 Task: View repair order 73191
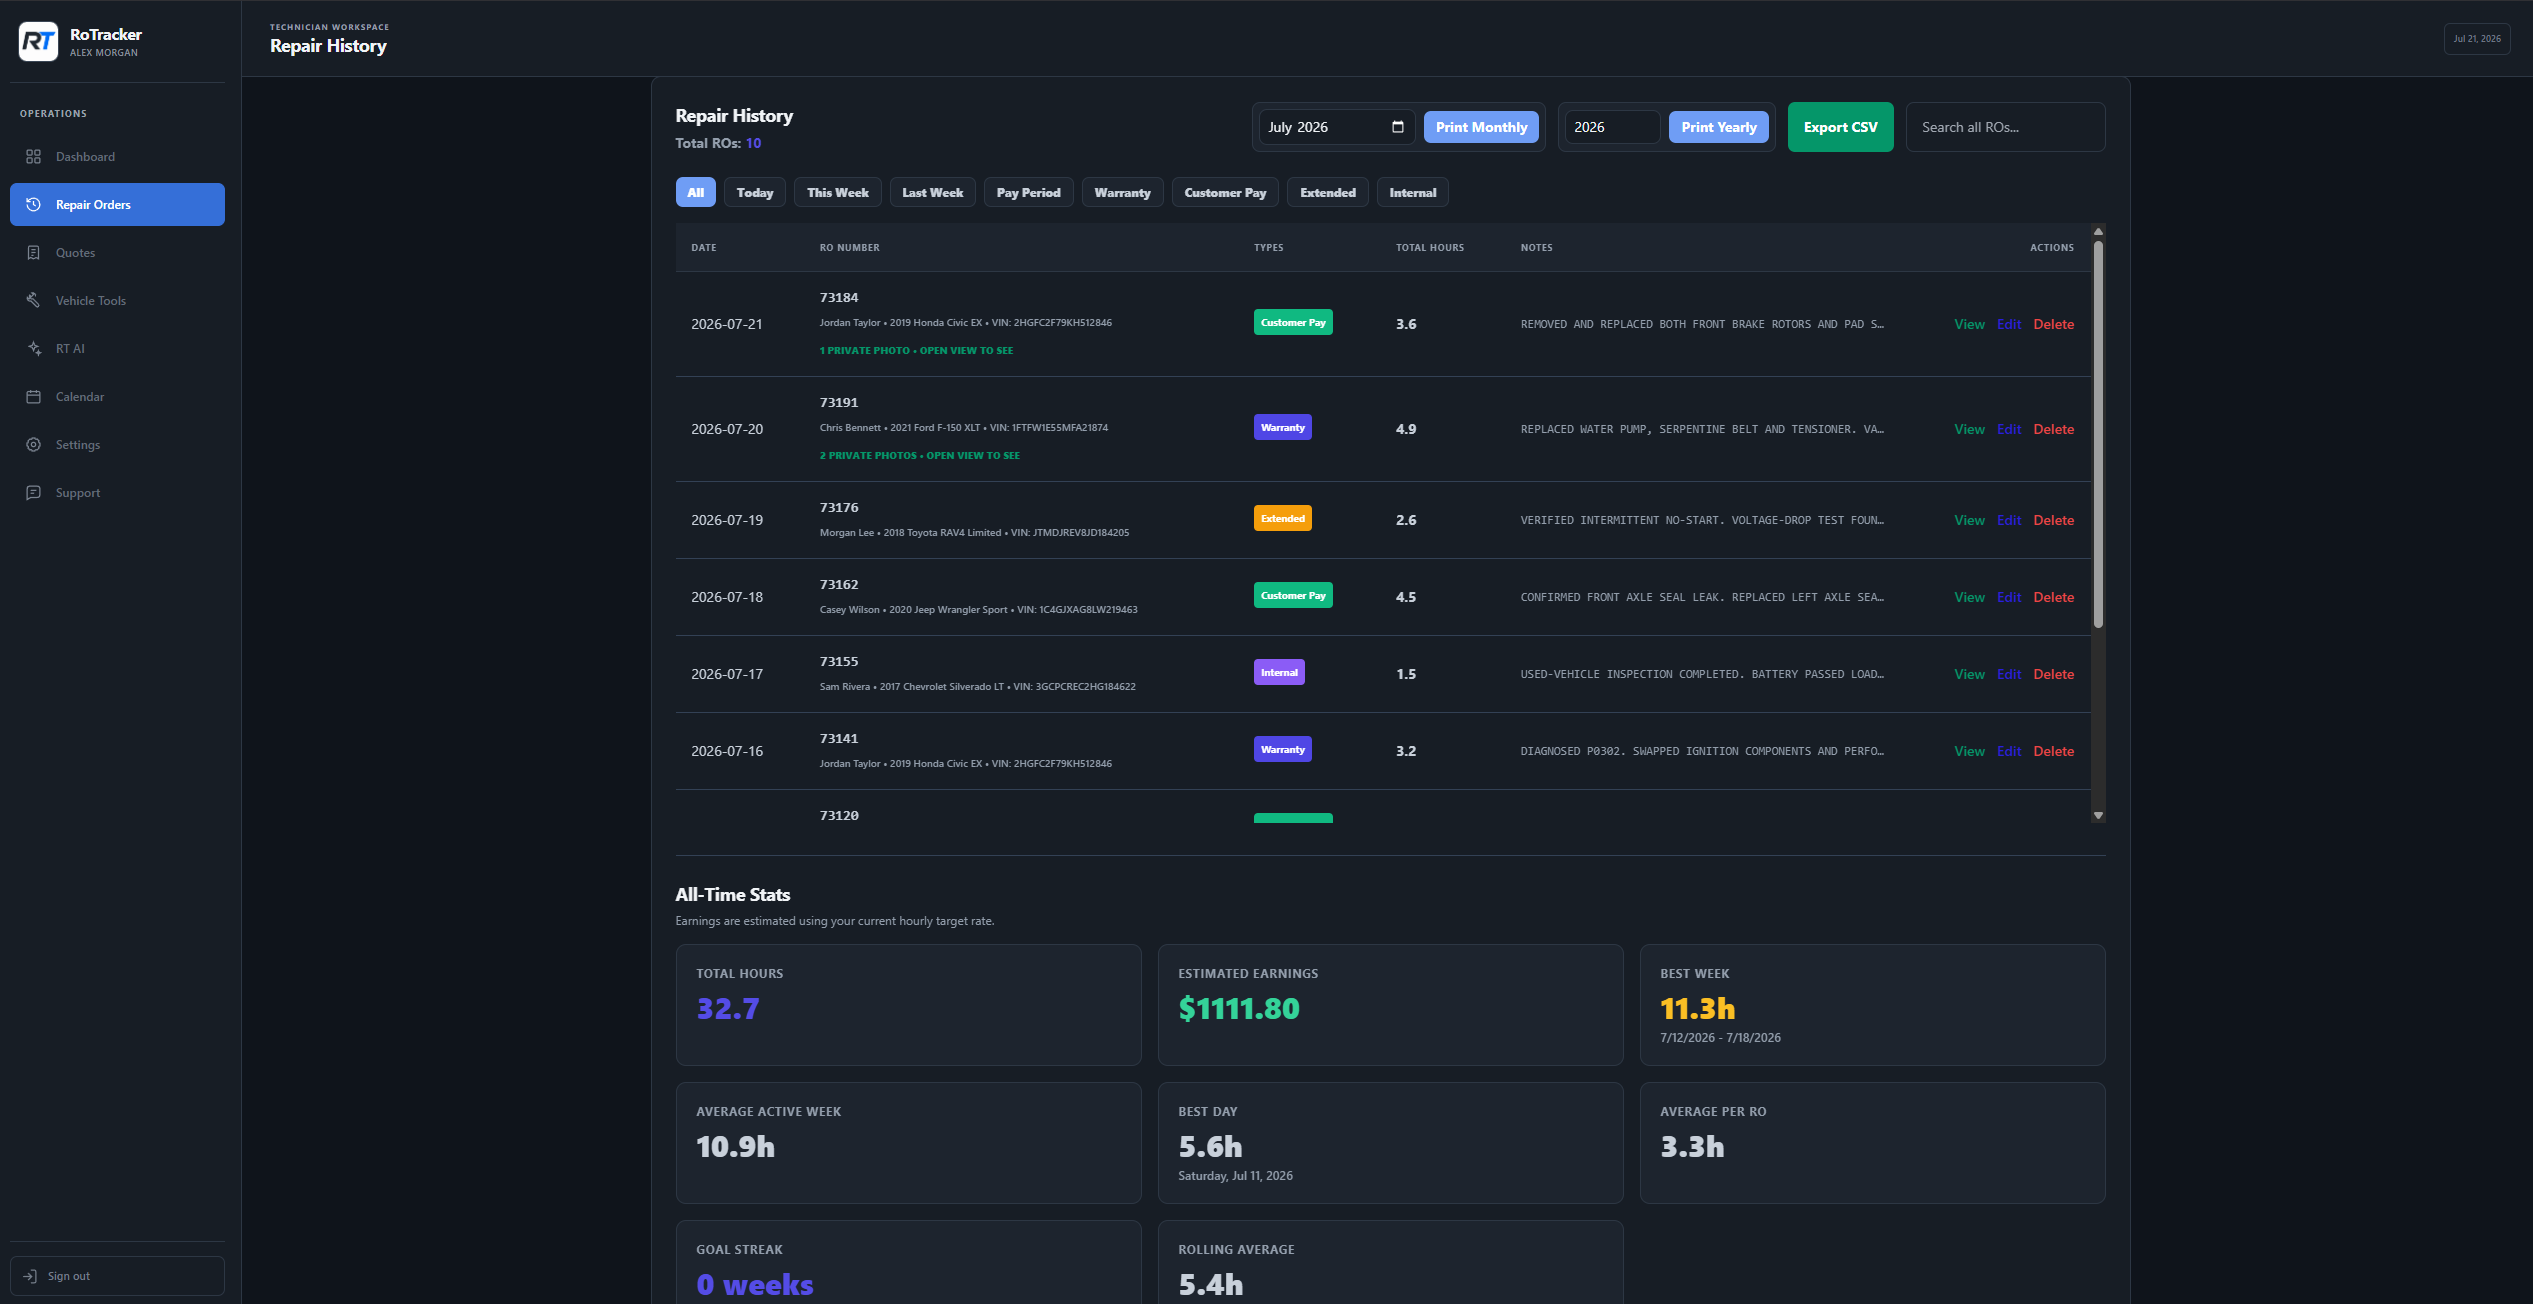[1969, 429]
